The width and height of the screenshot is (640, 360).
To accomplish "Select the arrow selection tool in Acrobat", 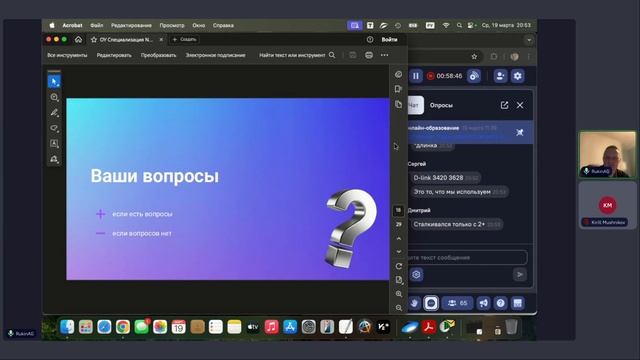I will pos(54,82).
